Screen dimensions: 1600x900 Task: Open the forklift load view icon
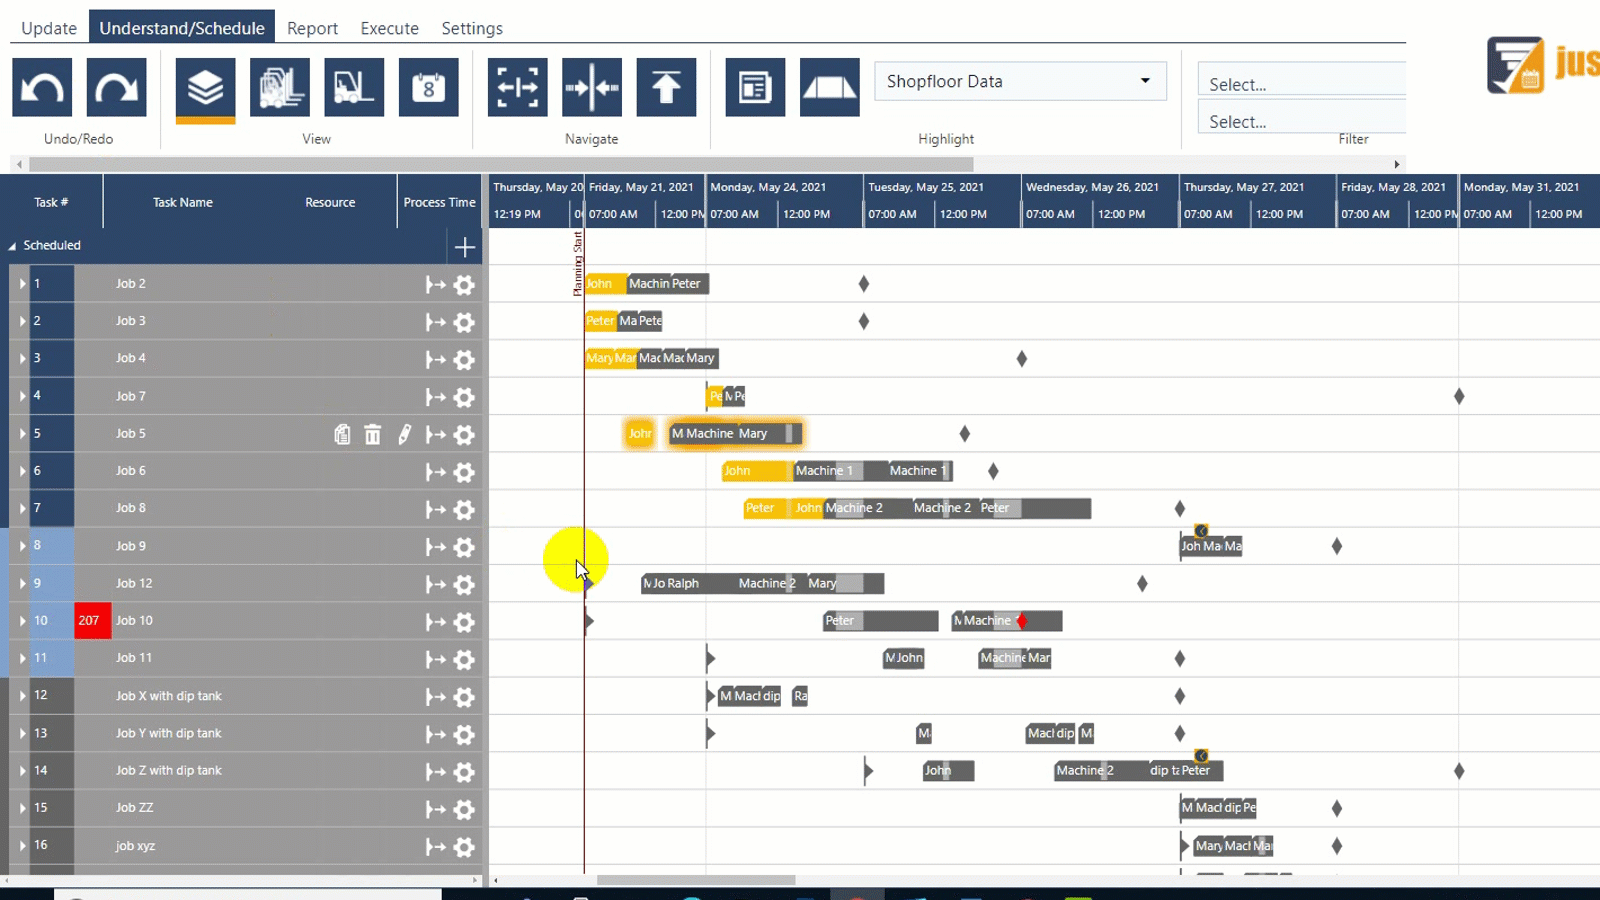pyautogui.click(x=354, y=88)
